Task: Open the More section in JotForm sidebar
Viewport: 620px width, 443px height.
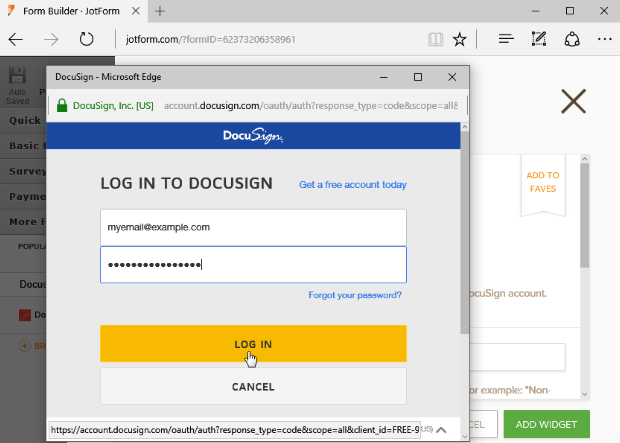Action: (24, 222)
